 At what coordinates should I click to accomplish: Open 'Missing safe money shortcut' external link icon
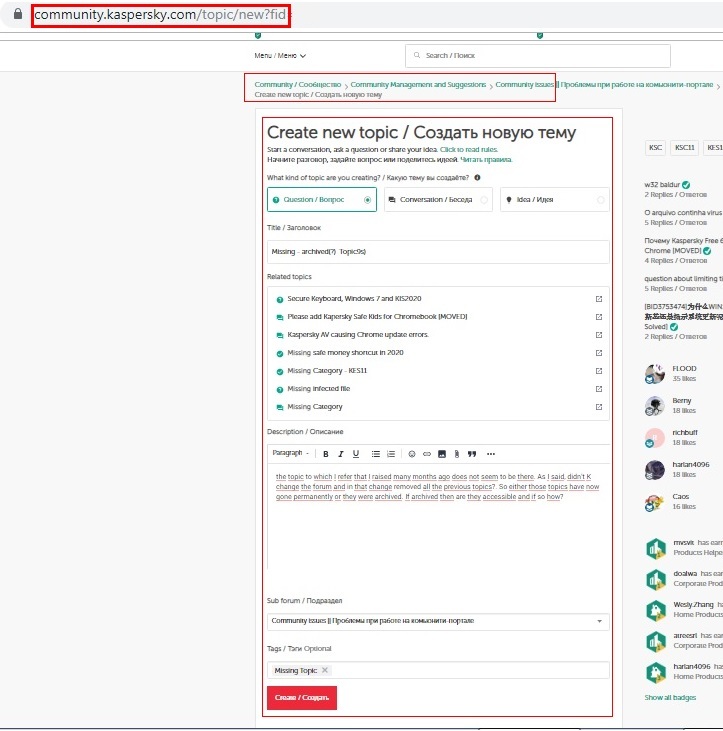pos(599,353)
